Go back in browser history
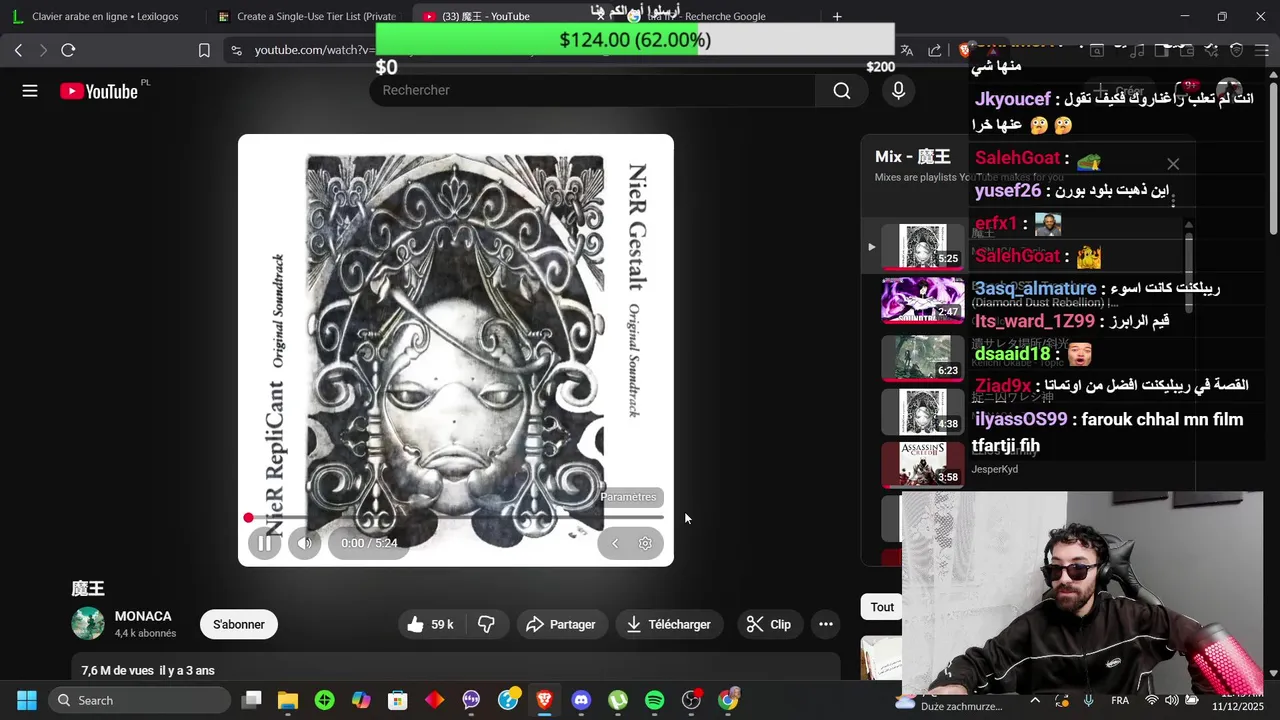Viewport: 1280px width, 720px height. click(x=18, y=50)
